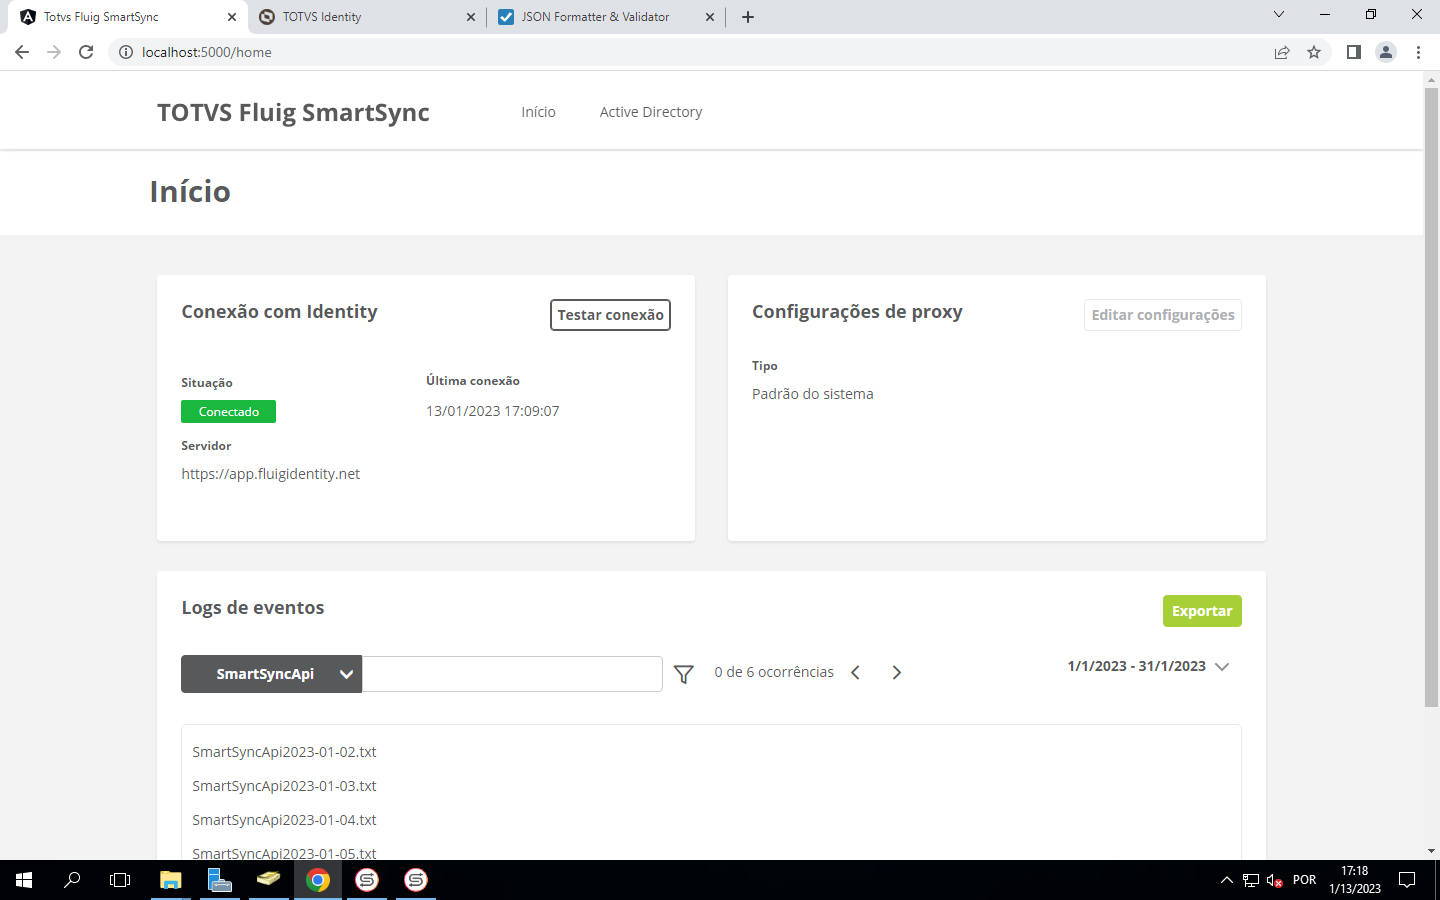Image resolution: width=1440 pixels, height=900 pixels.
Task: Open Windows taskbar search
Action: [x=72, y=880]
